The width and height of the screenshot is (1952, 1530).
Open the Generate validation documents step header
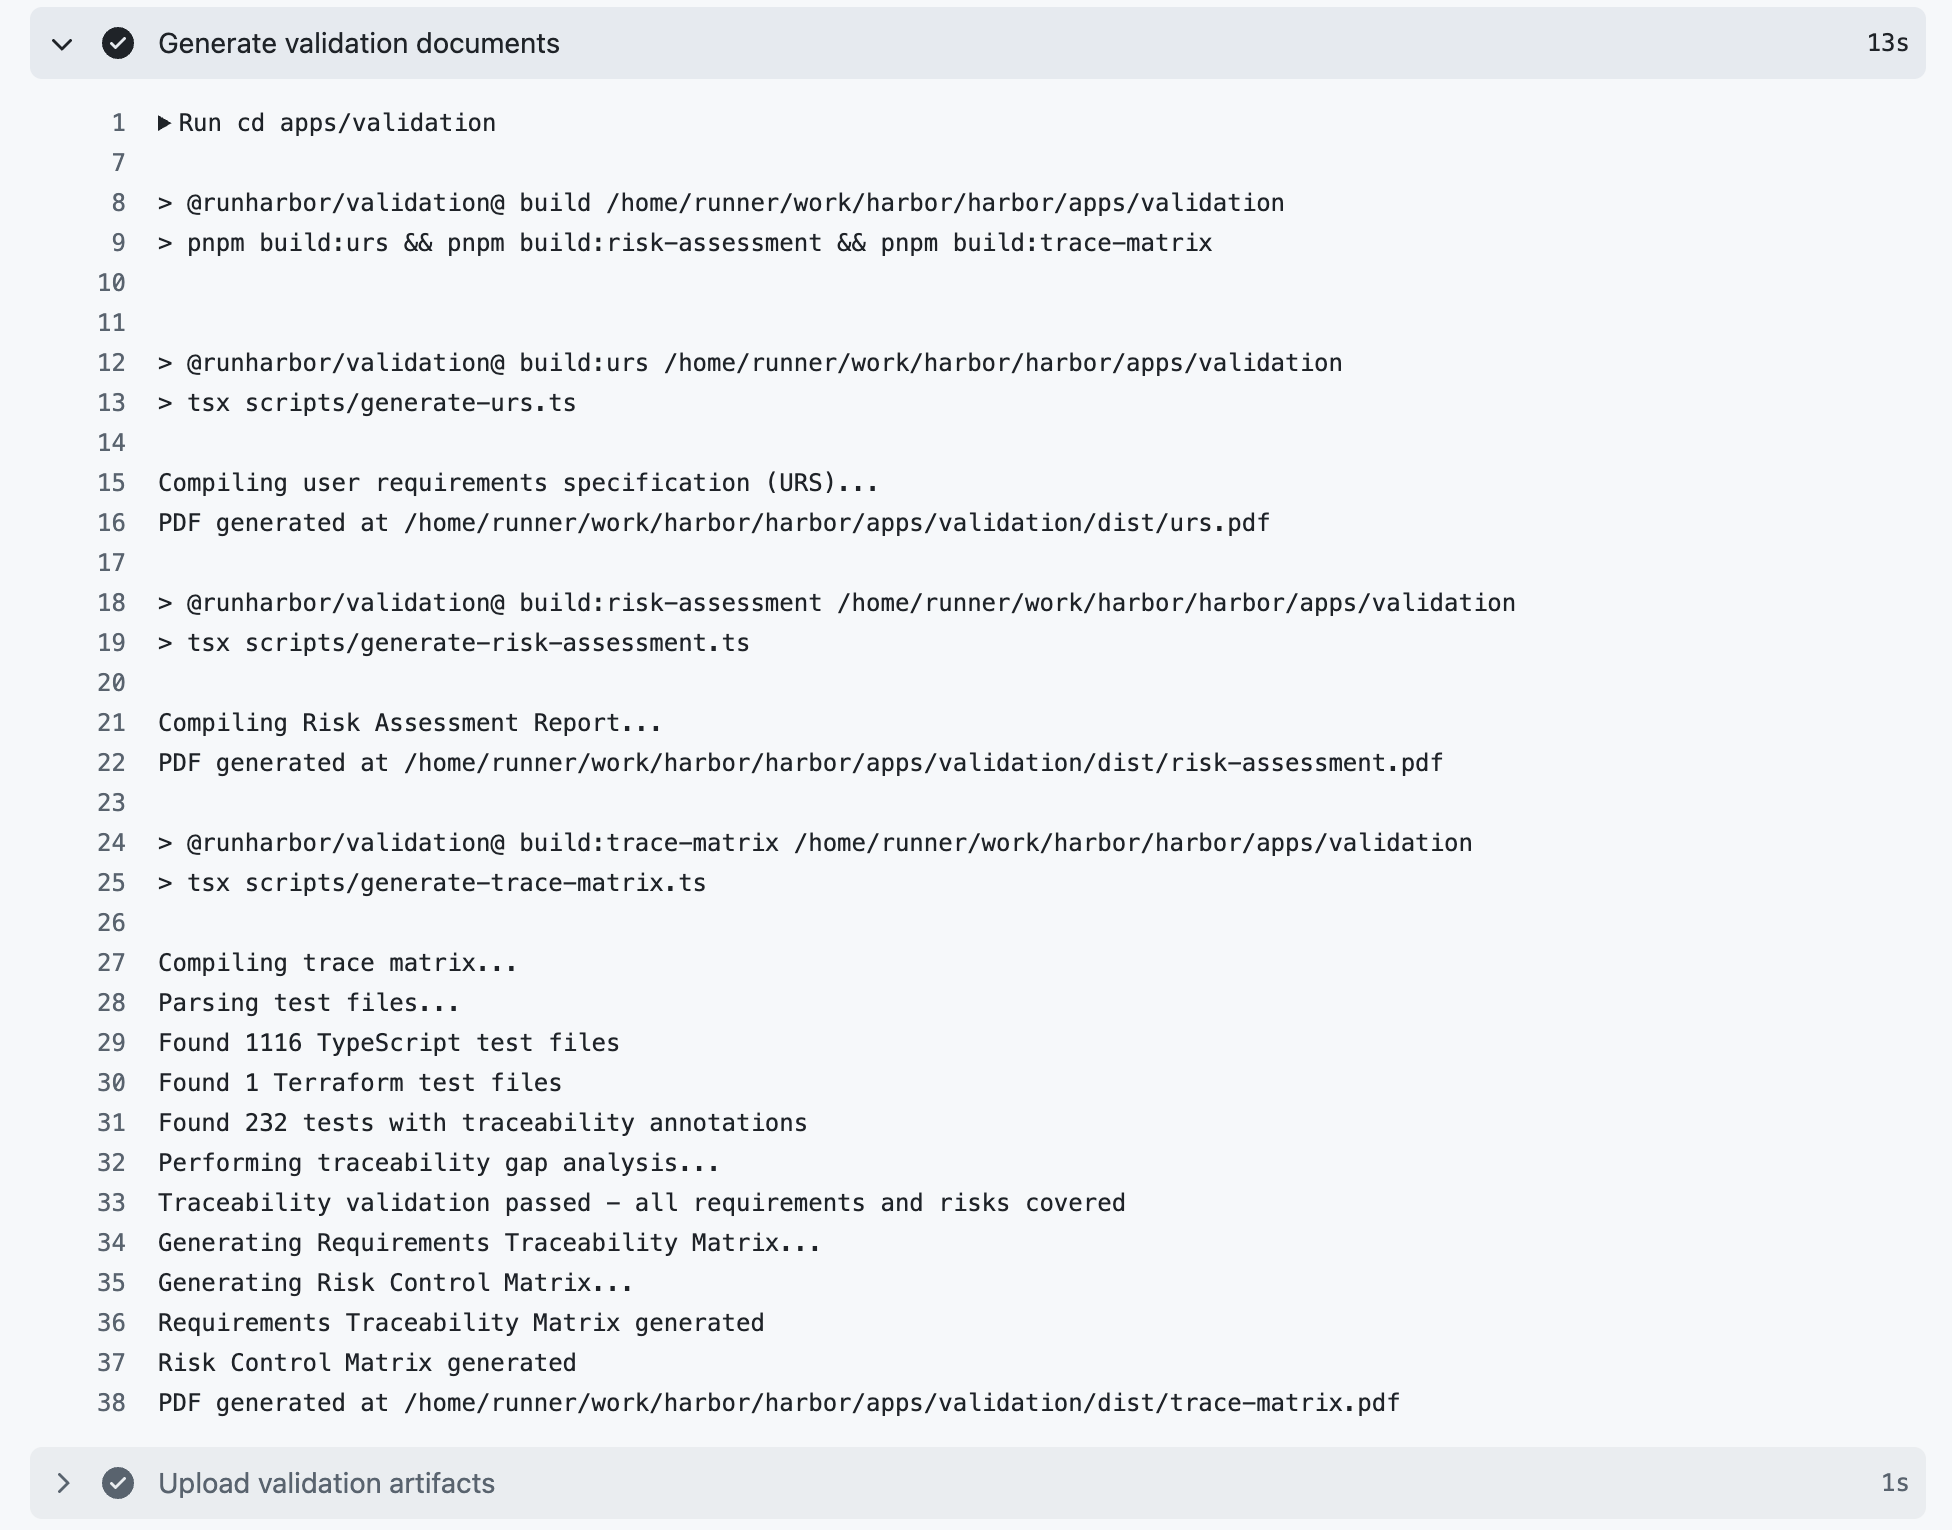360,43
